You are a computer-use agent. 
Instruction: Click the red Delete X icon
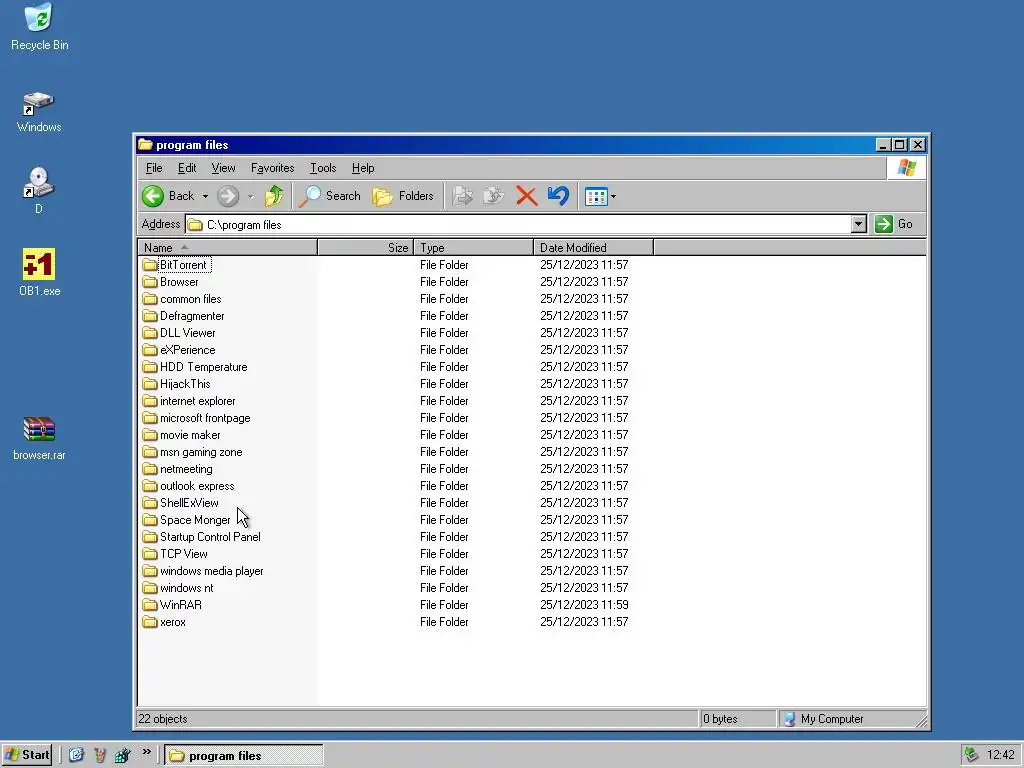tap(526, 196)
